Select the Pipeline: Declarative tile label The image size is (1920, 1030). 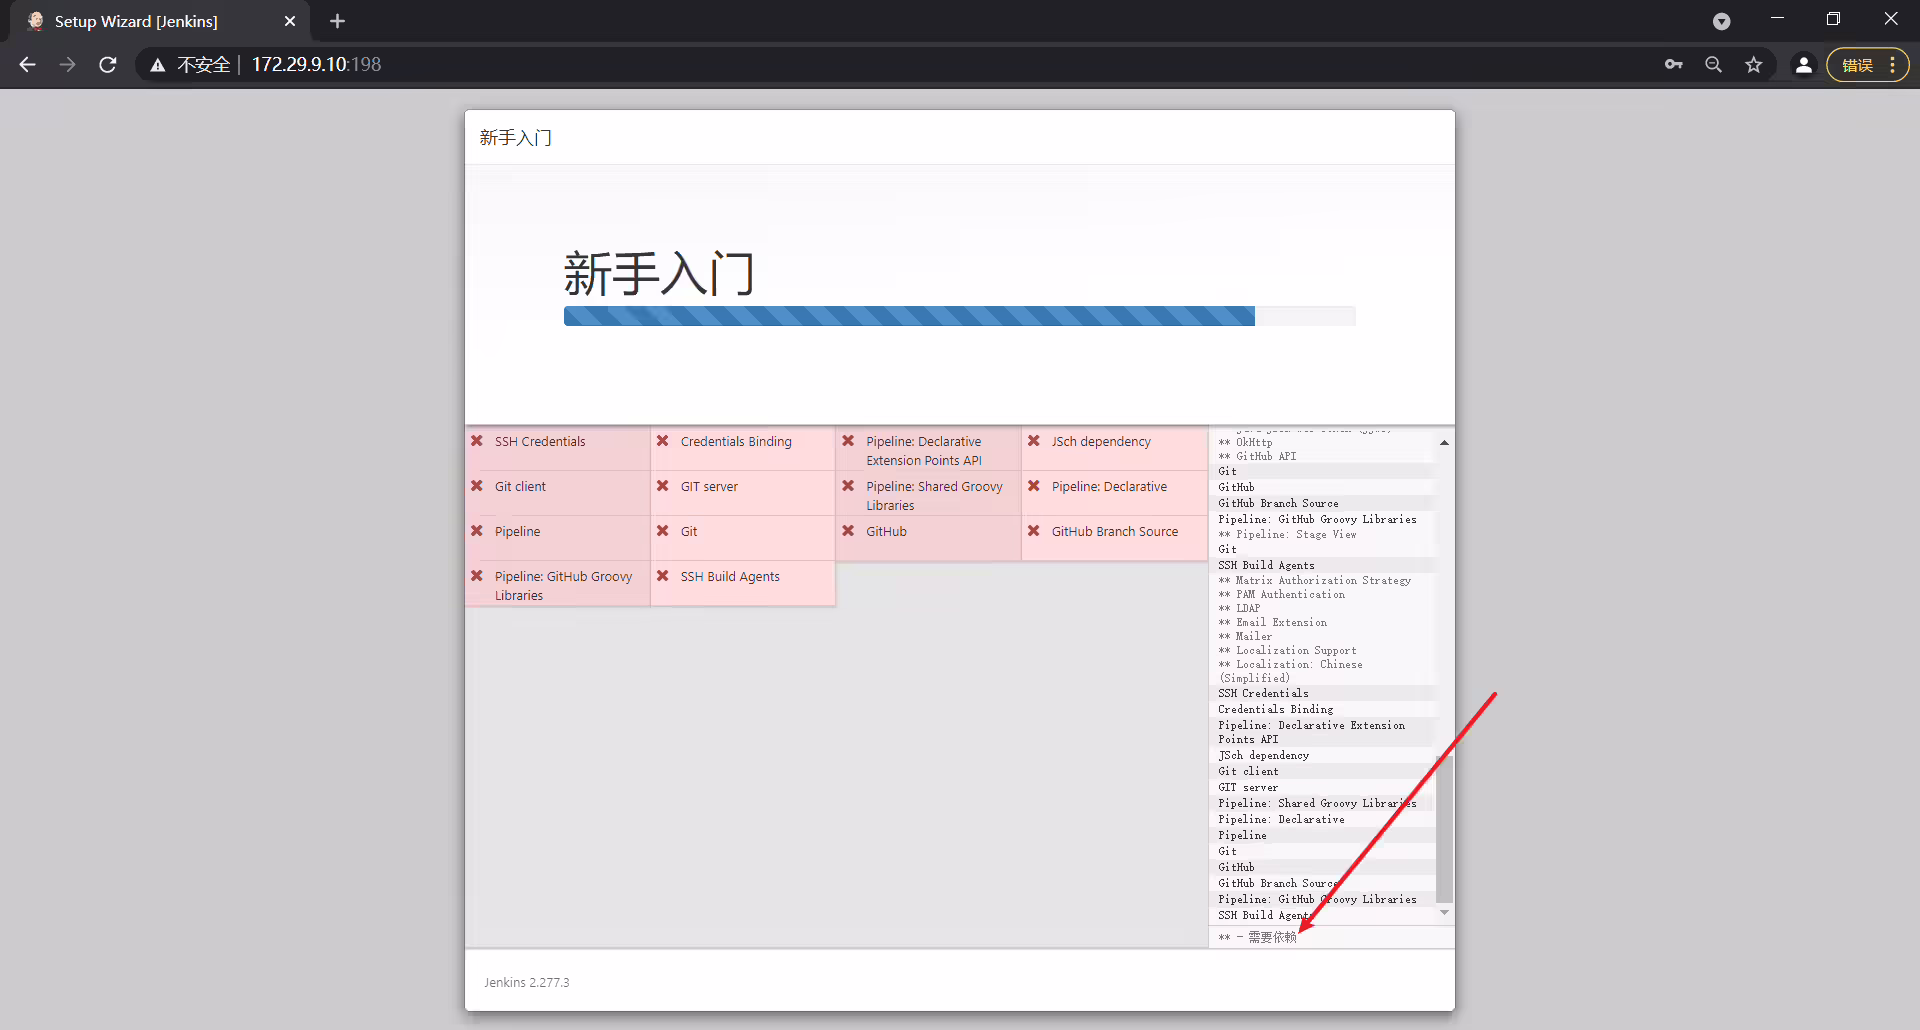1109,486
